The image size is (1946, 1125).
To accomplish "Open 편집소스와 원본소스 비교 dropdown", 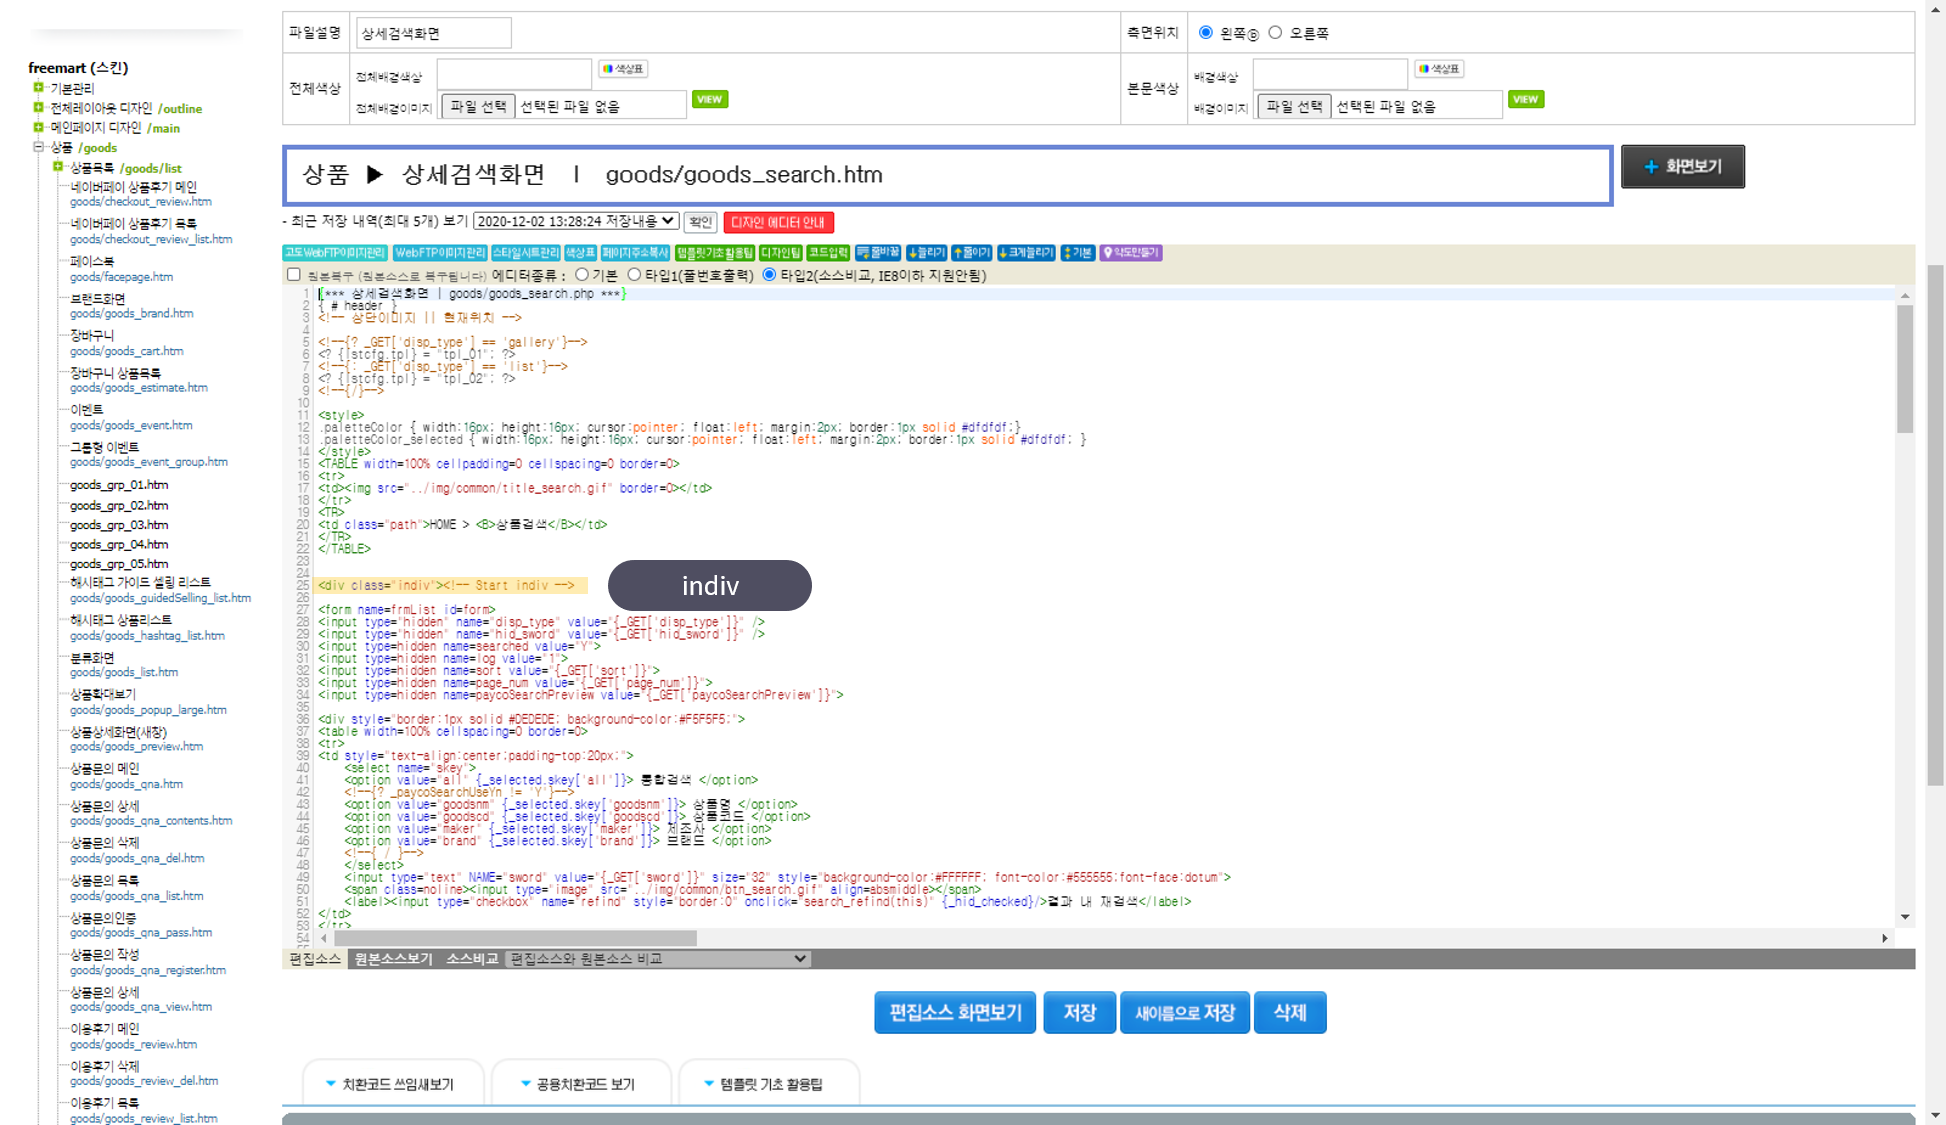I will tap(658, 959).
